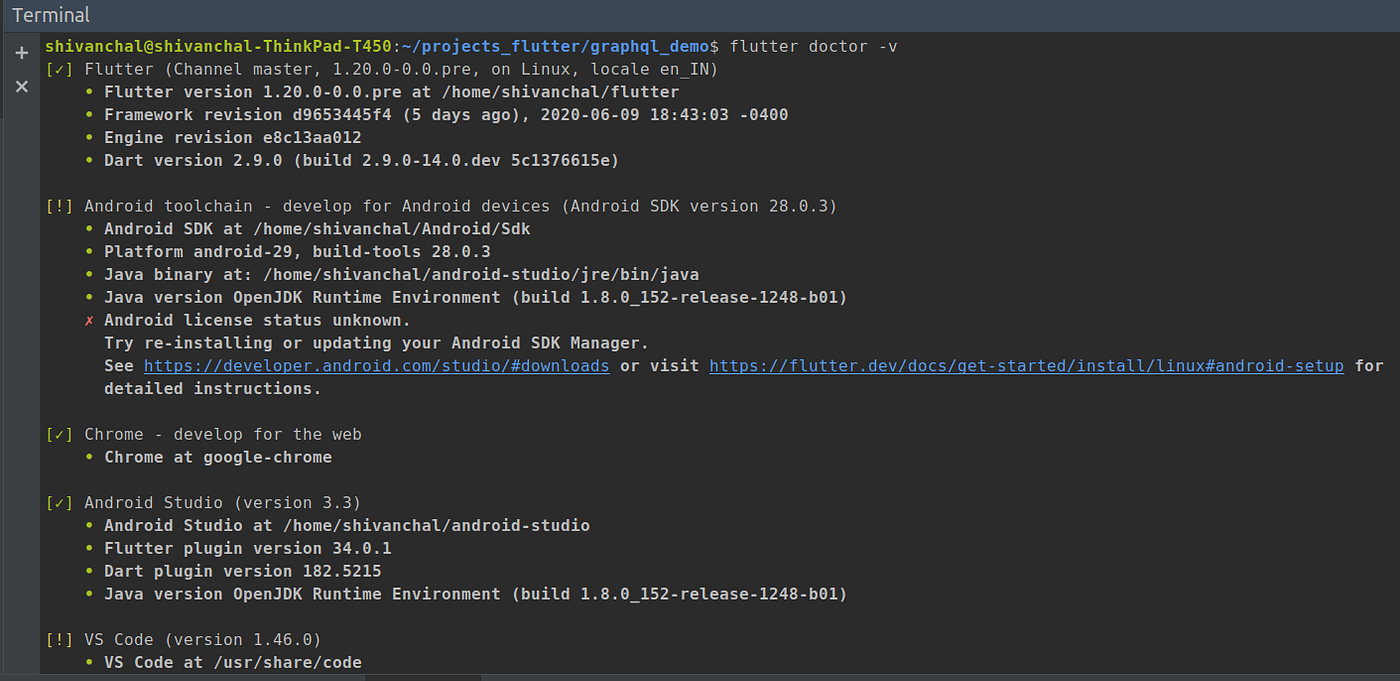
Task: Click the shivanchal@shivanchal-ThinkPad-T450 username text
Action: click(x=219, y=47)
